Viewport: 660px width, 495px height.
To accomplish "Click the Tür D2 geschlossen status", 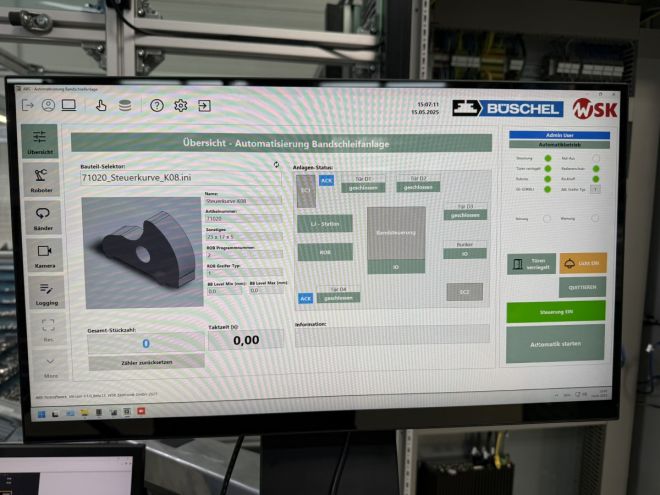I will [418, 187].
